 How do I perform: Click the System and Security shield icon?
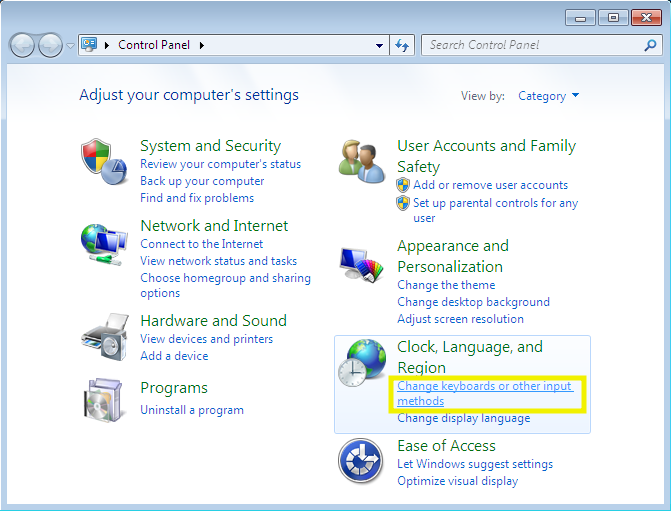[104, 162]
